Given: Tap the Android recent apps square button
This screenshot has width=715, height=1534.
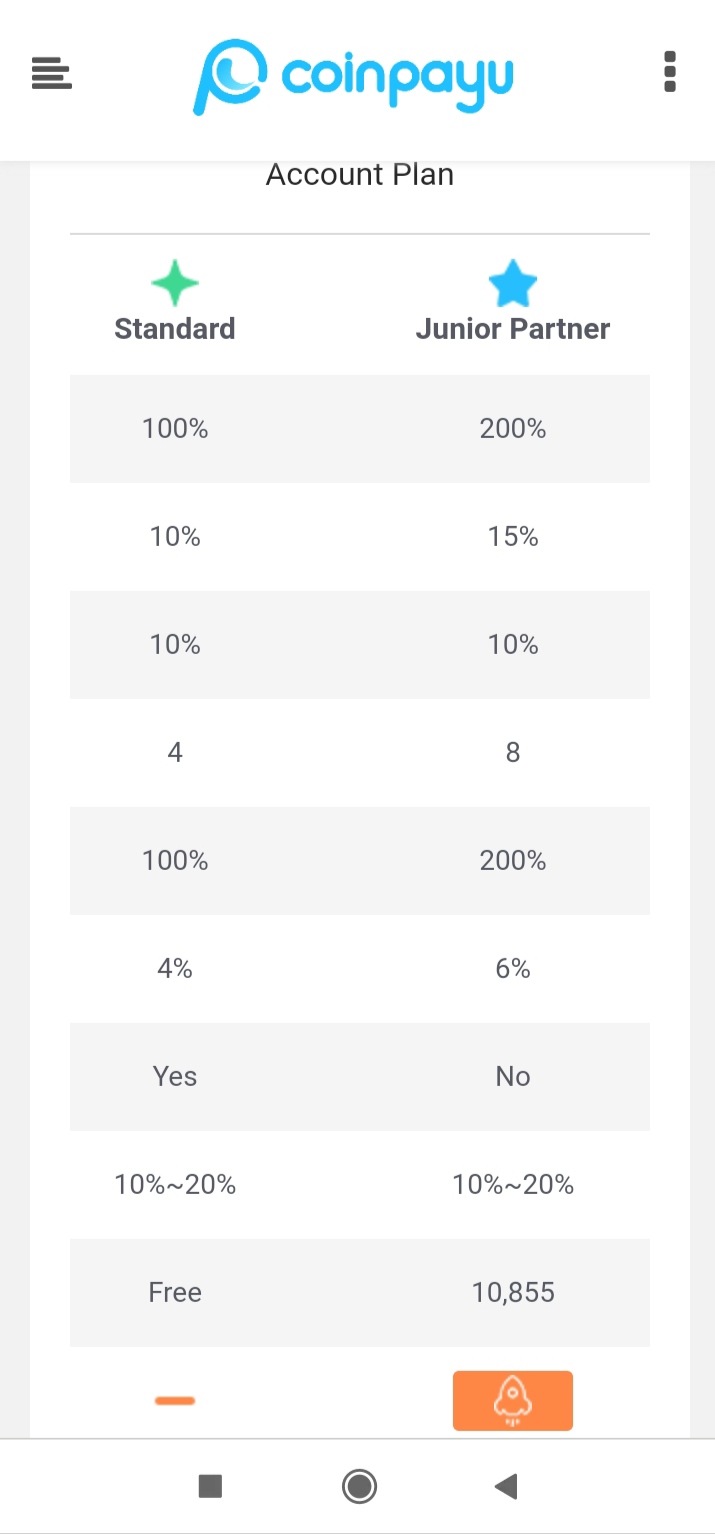Looking at the screenshot, I should pyautogui.click(x=210, y=1486).
